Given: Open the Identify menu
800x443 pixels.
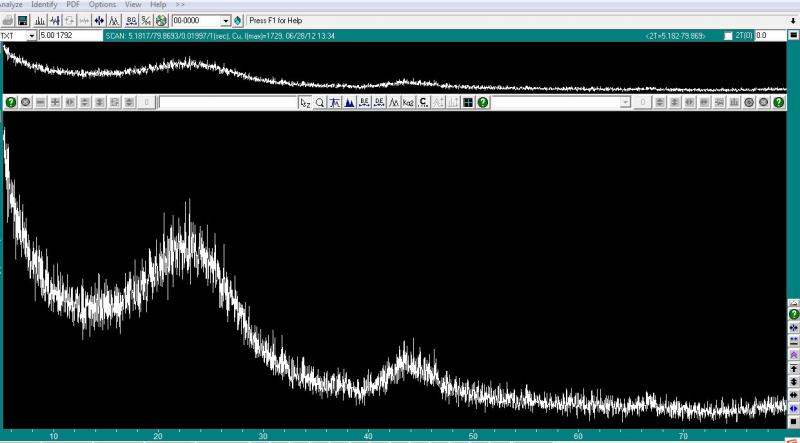Looking at the screenshot, I should [x=44, y=5].
